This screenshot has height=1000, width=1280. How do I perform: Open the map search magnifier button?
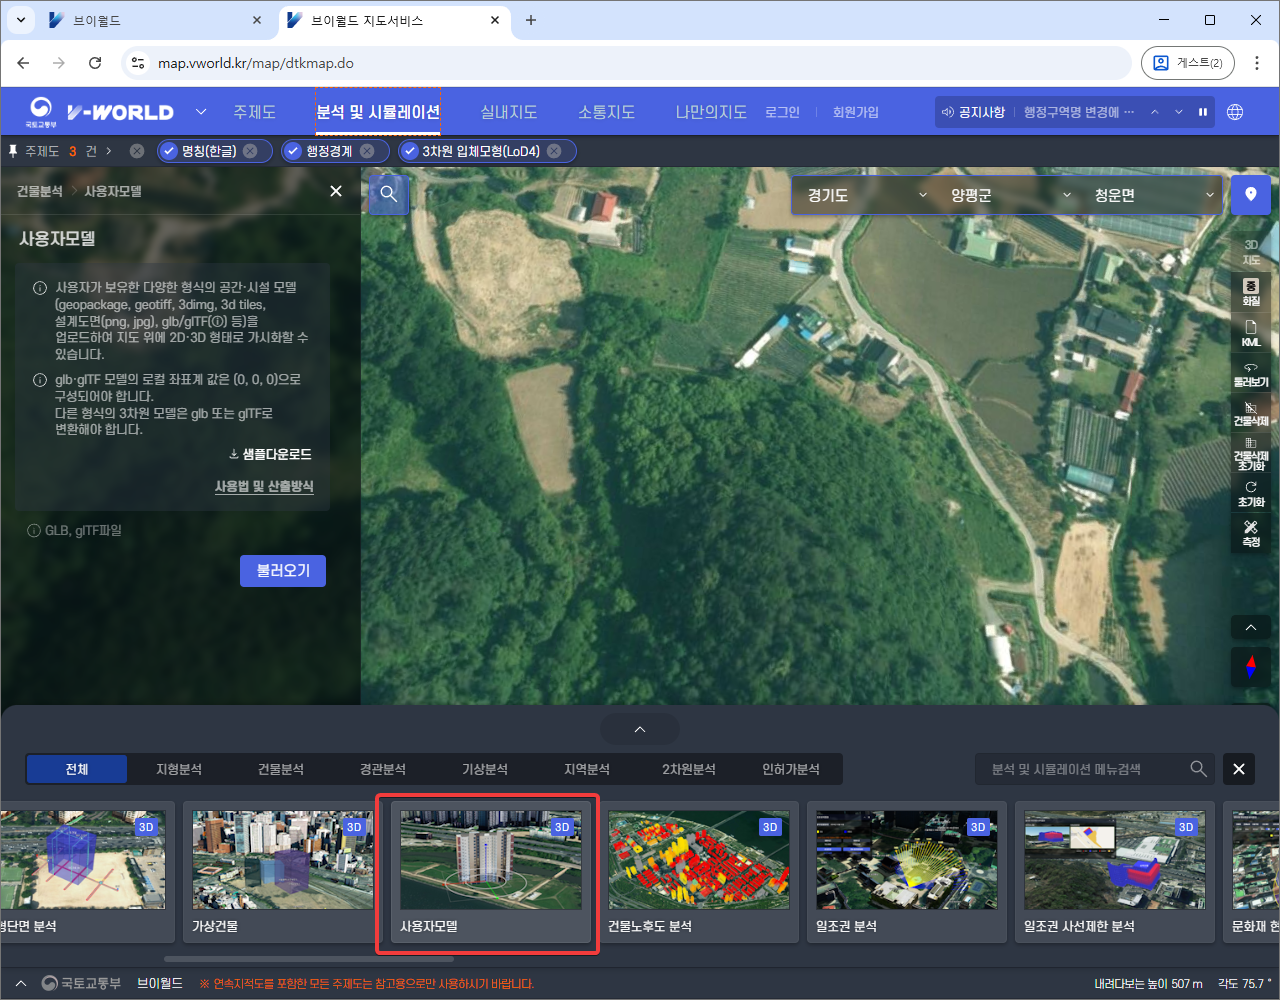click(389, 194)
